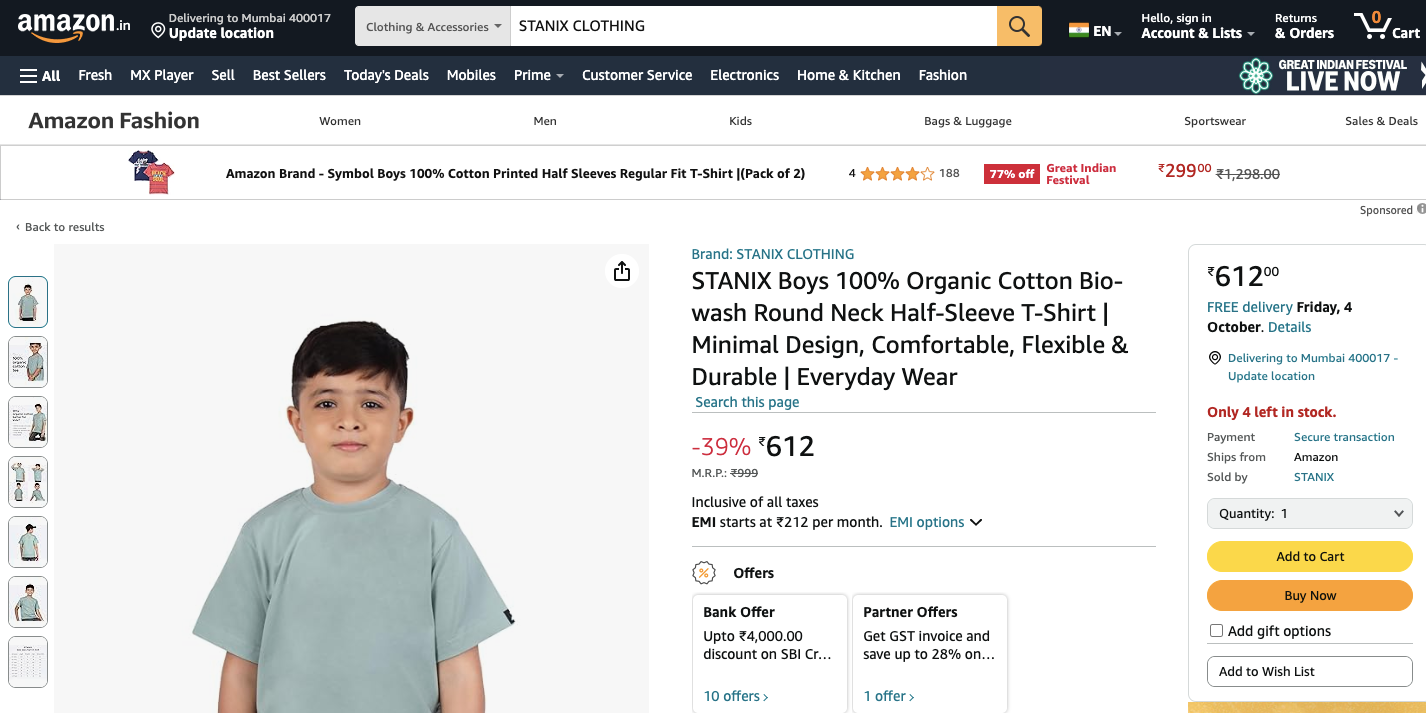The image size is (1426, 713).
Task: Open the 10 offers bank offer link
Action: [x=735, y=696]
